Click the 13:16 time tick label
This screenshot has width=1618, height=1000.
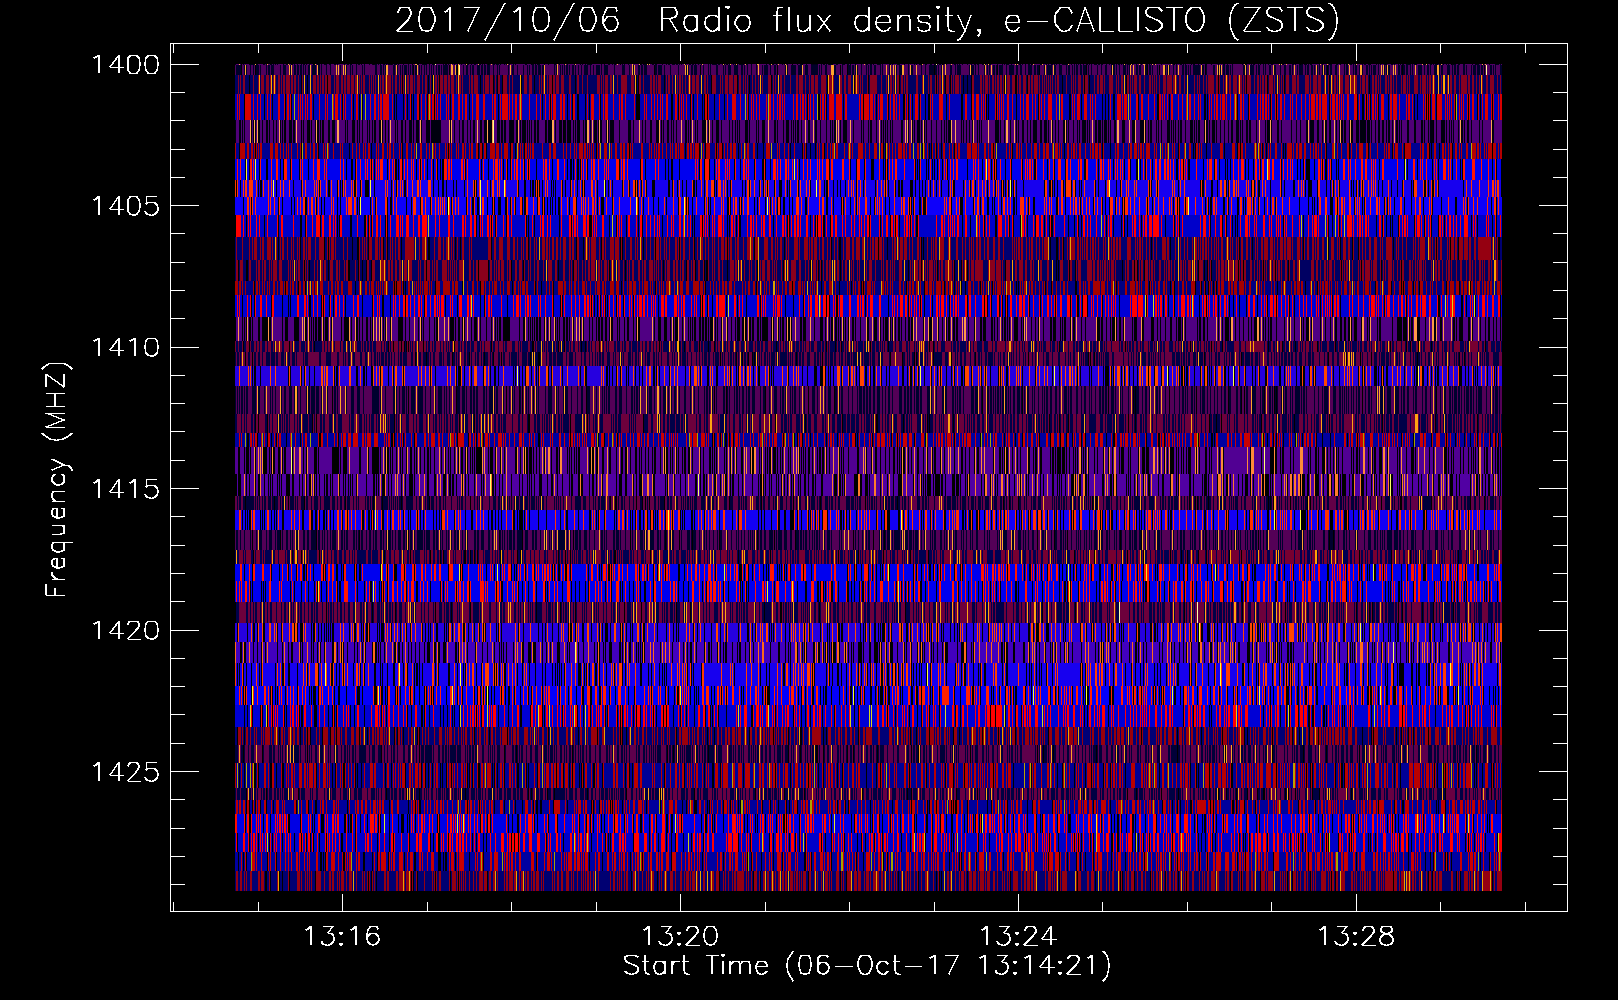342,937
